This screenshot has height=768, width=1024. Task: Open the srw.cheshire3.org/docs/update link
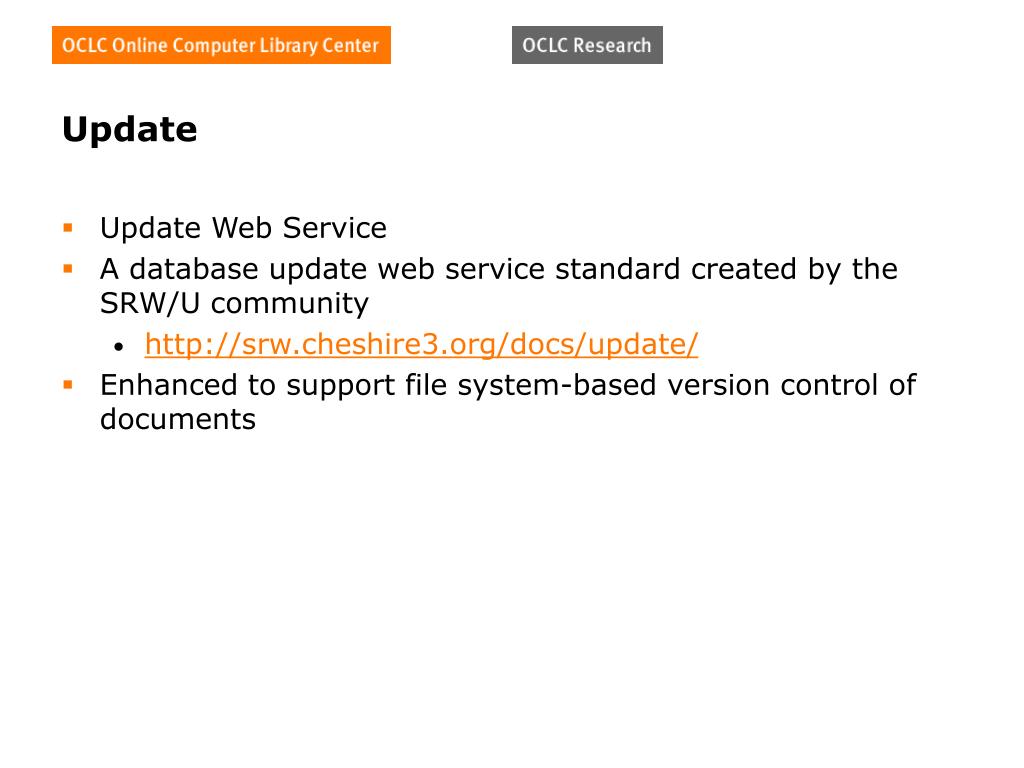[421, 344]
